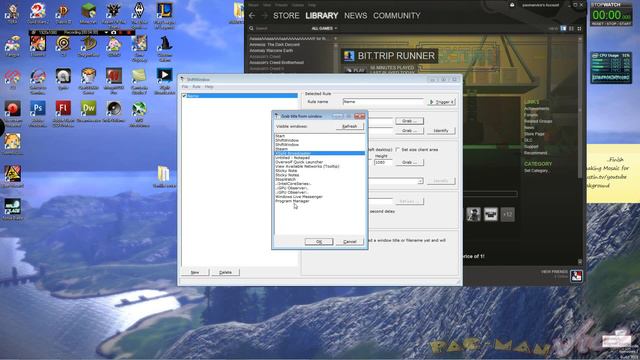Open the Achievements link in Steam
Screen dimensions: 640x360
click(x=536, y=109)
